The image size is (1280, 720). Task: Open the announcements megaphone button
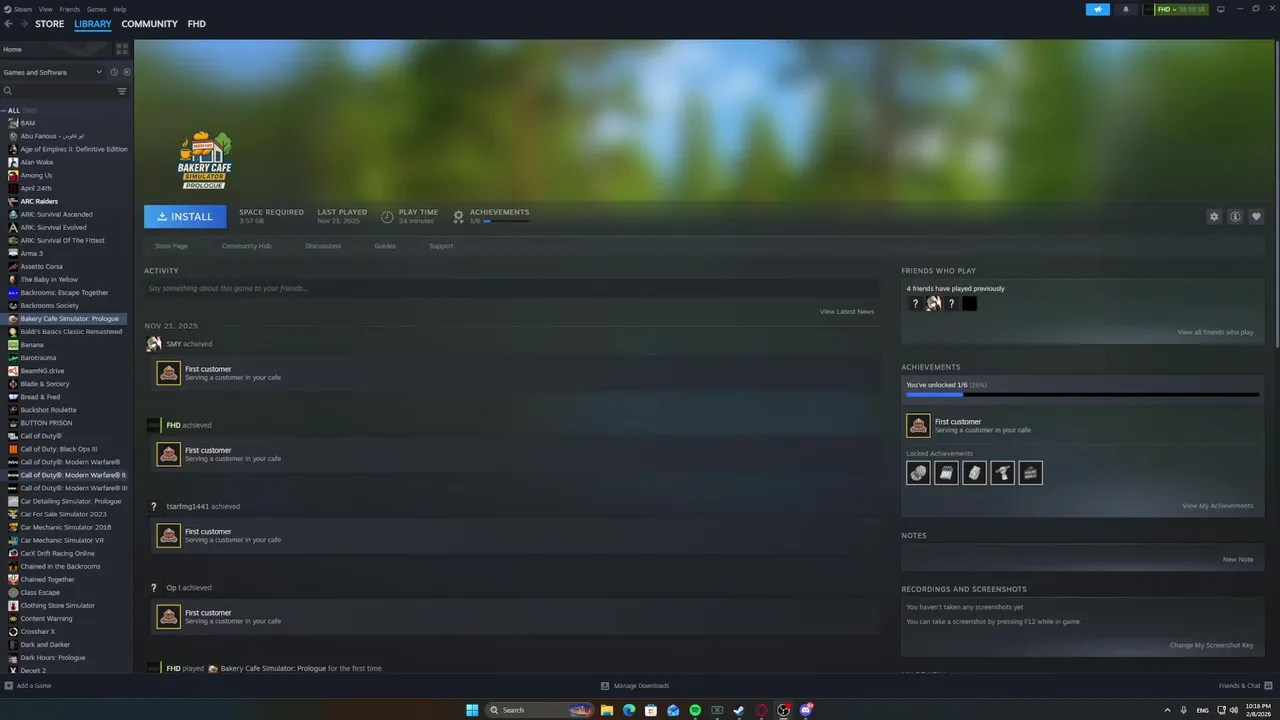(1098, 9)
